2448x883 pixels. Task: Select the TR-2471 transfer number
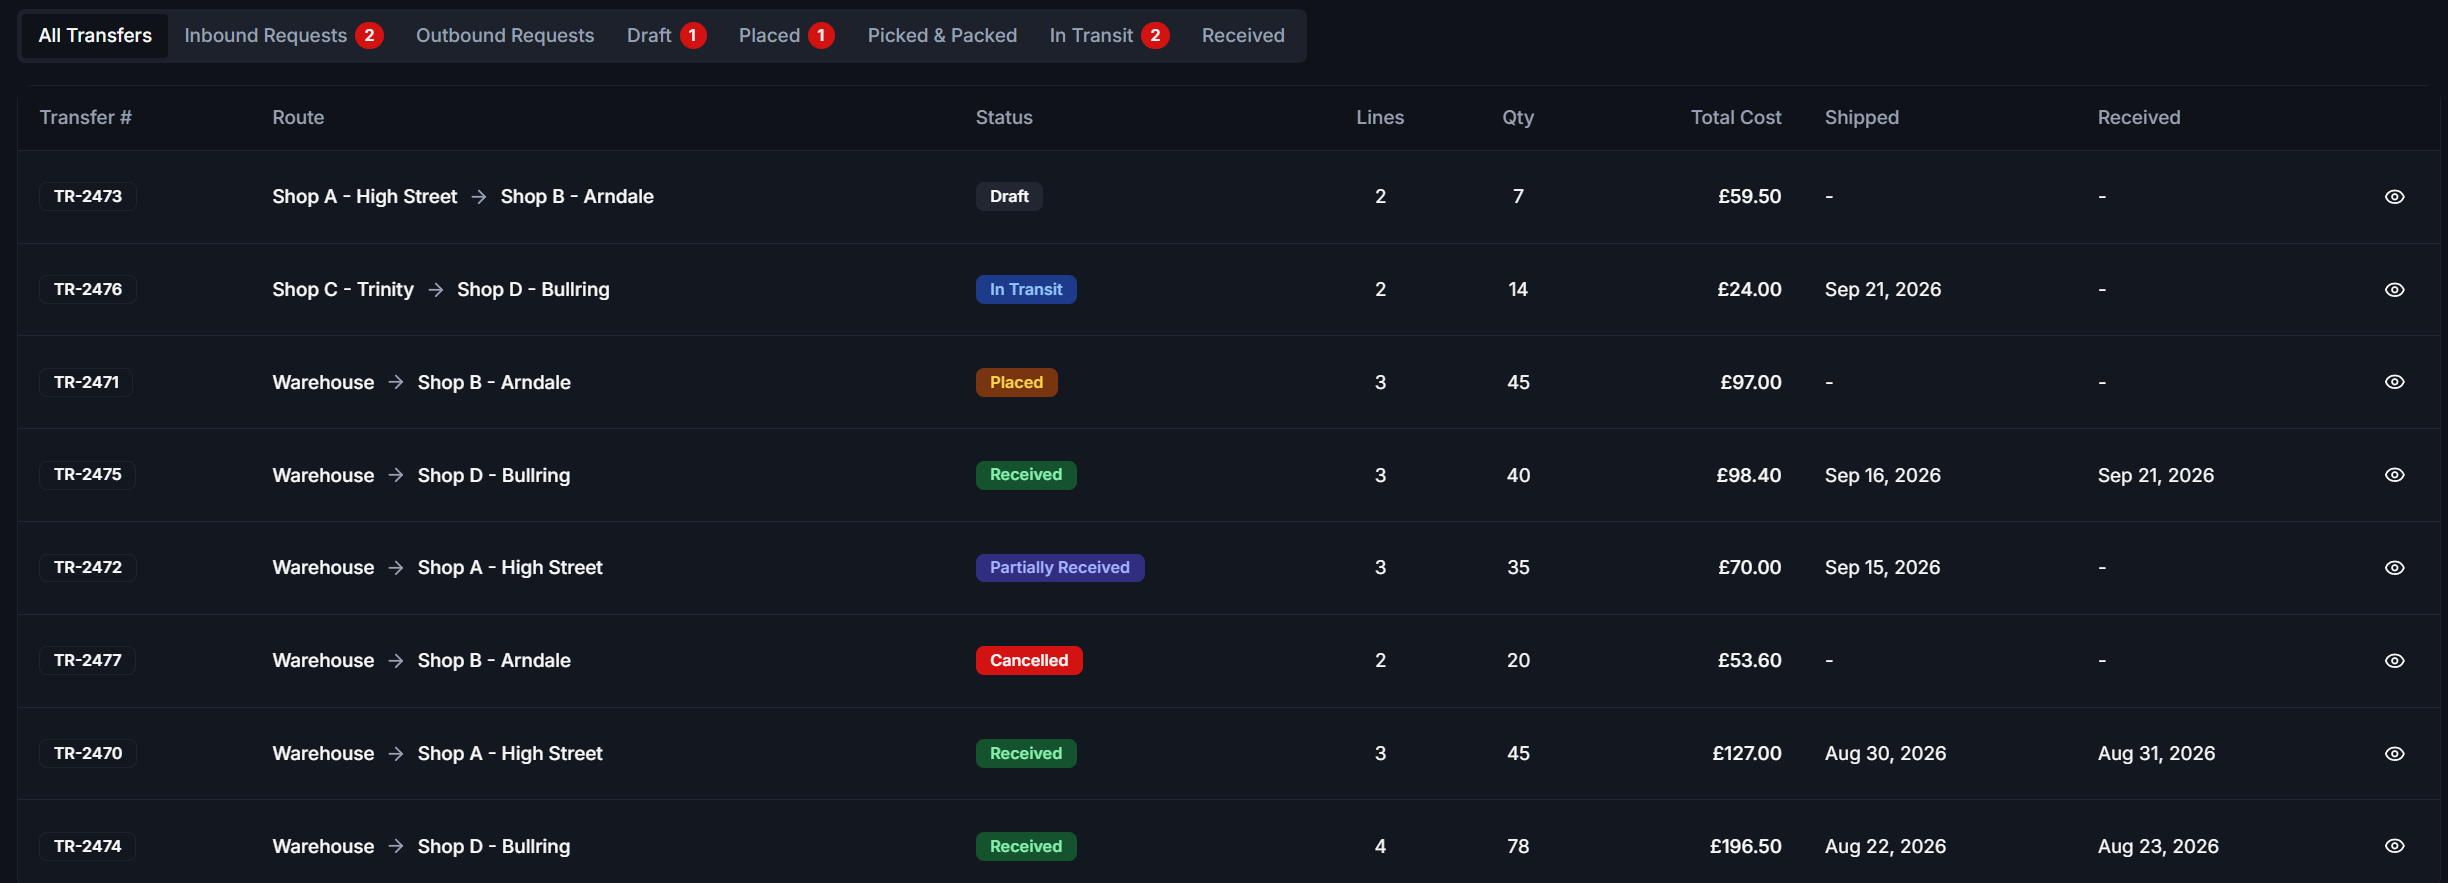(86, 382)
